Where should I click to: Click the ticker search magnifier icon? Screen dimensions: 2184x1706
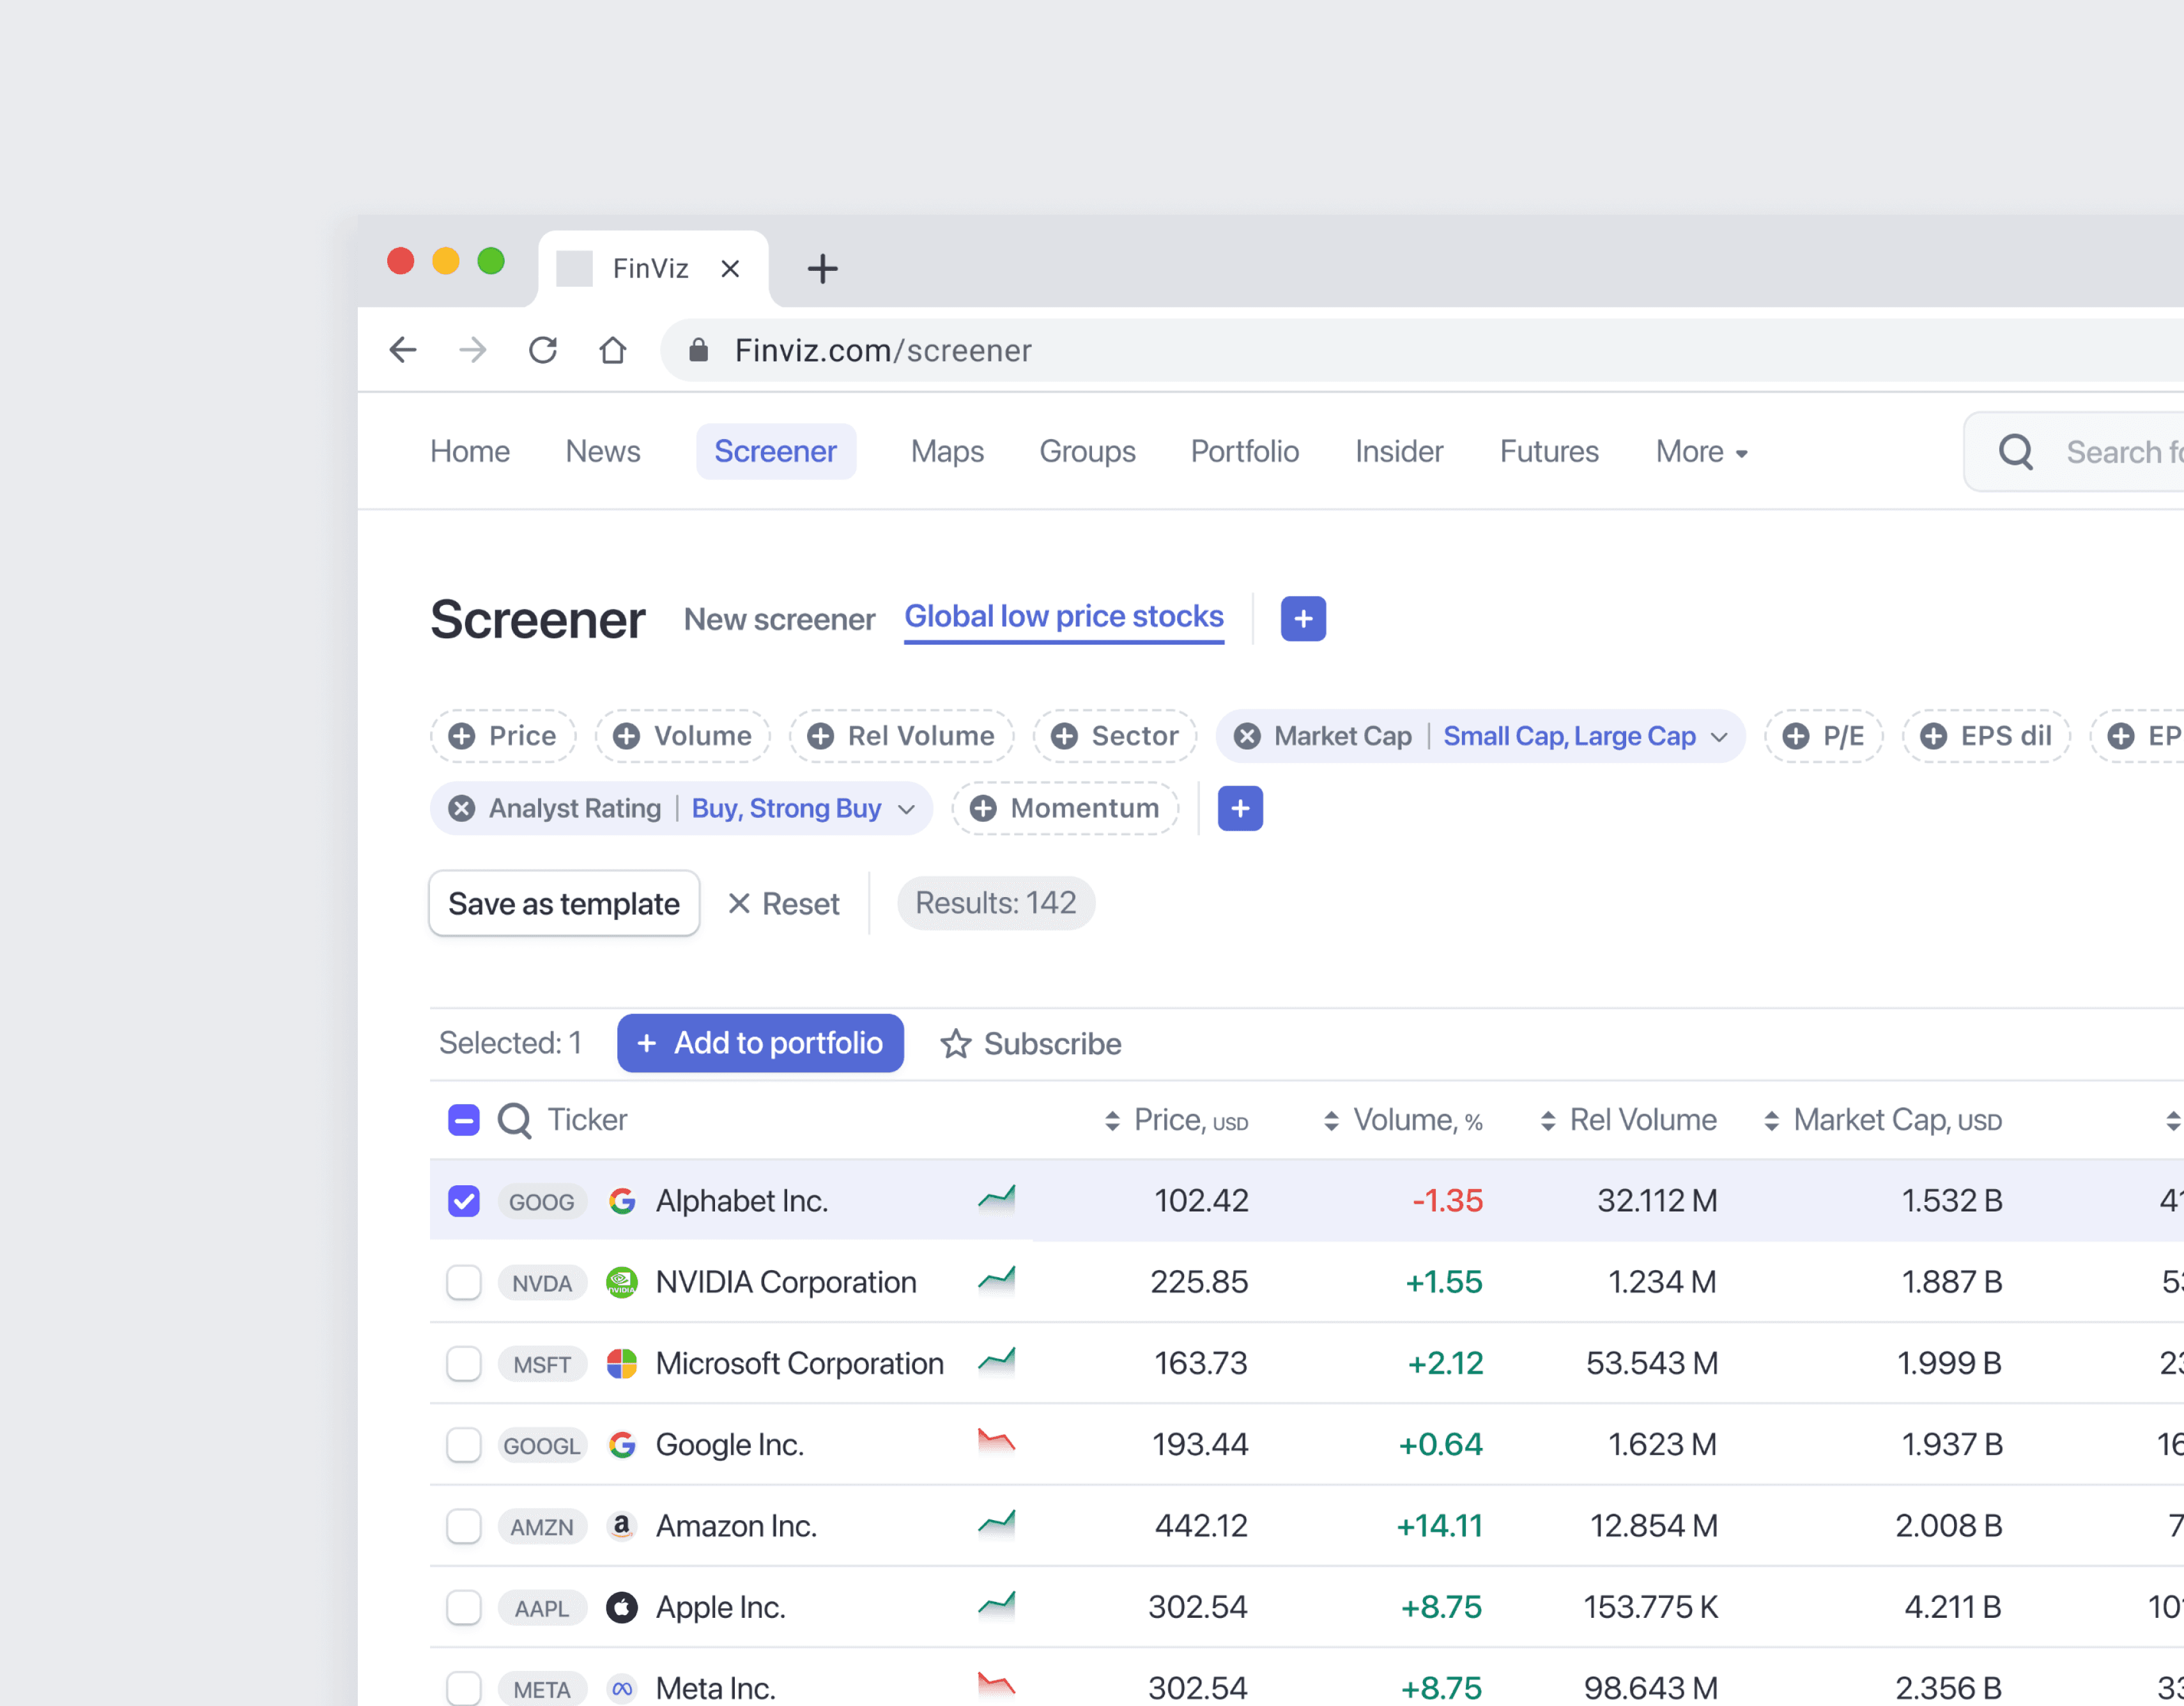tap(514, 1120)
